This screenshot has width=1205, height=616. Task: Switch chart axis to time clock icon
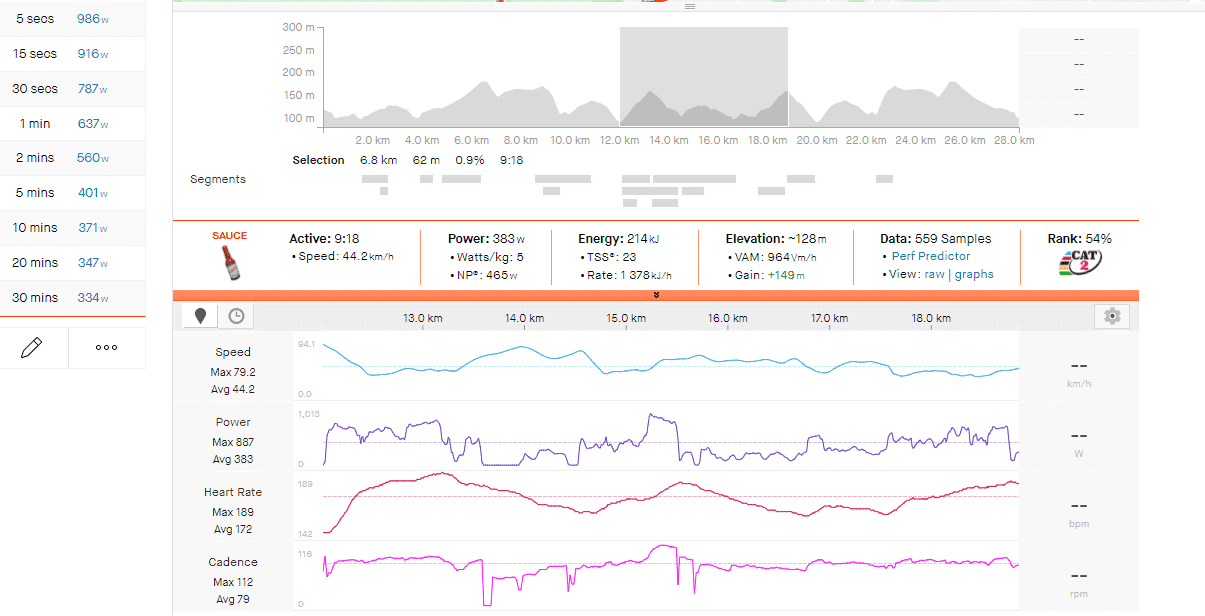coord(236,316)
